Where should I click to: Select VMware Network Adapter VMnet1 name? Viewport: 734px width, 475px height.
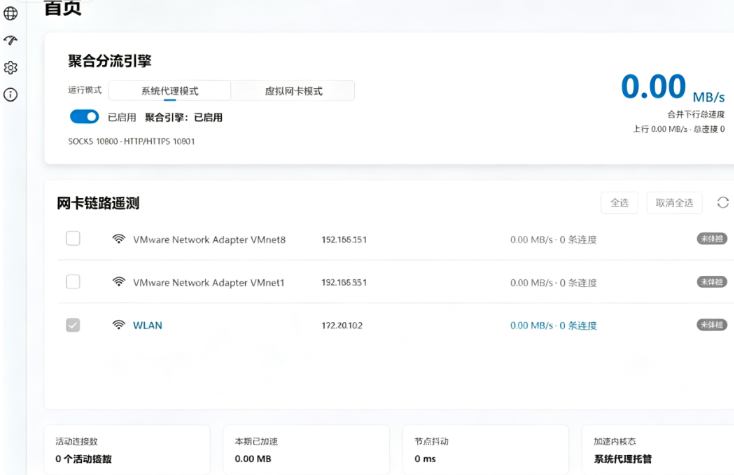(209, 283)
